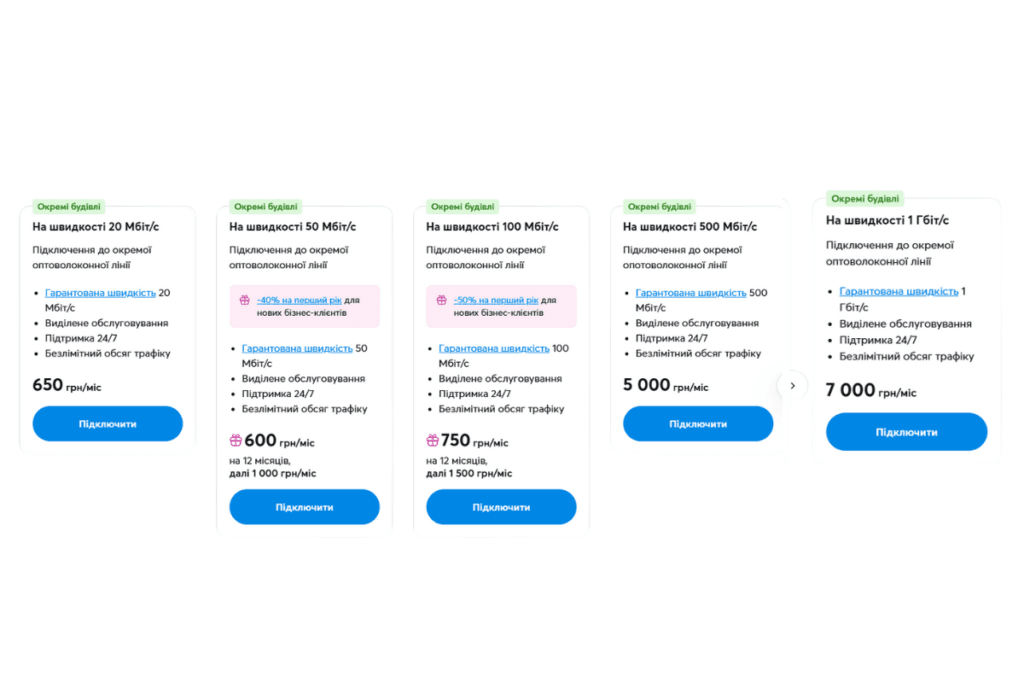Open the -50% на перший рік link
Image resolution: width=1024 pixels, height=683 pixels.
click(496, 300)
